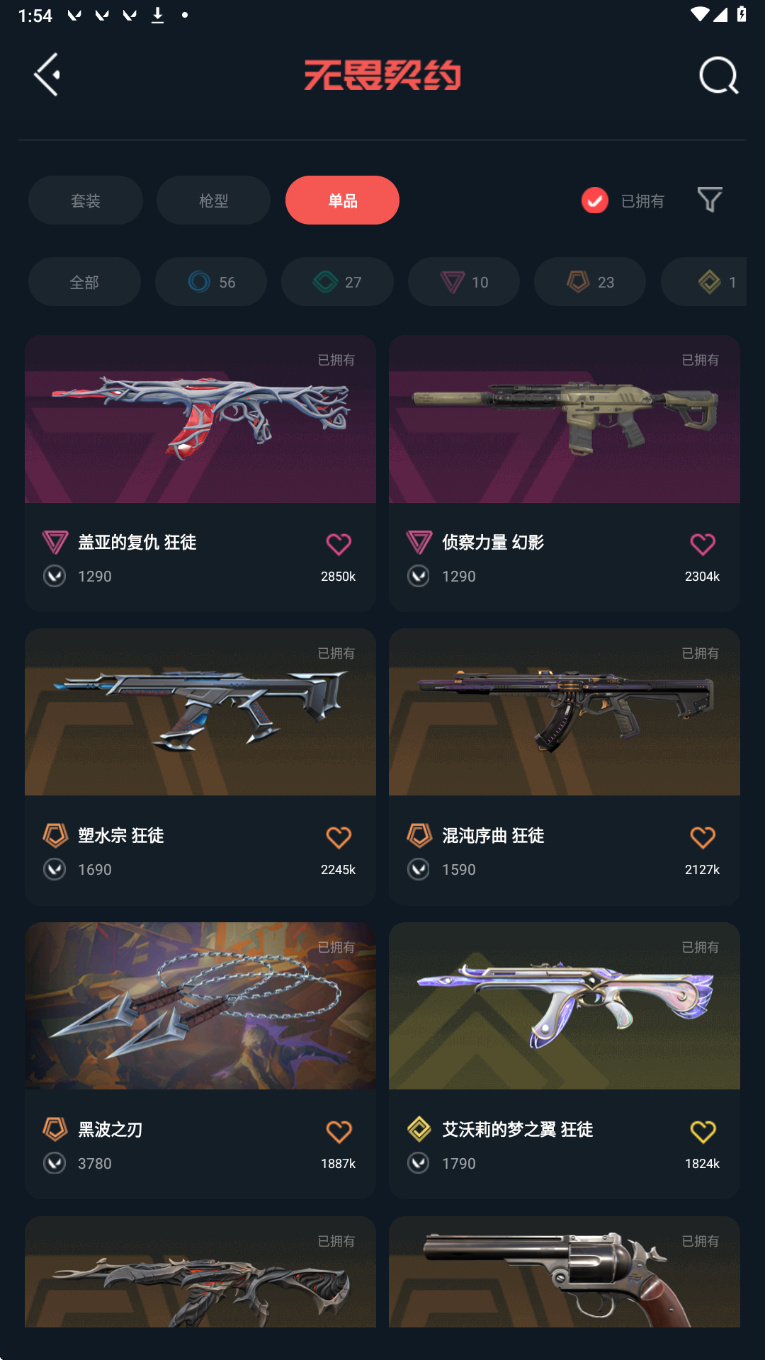Select the 单品 tab
The image size is (765, 1360).
pyautogui.click(x=342, y=201)
